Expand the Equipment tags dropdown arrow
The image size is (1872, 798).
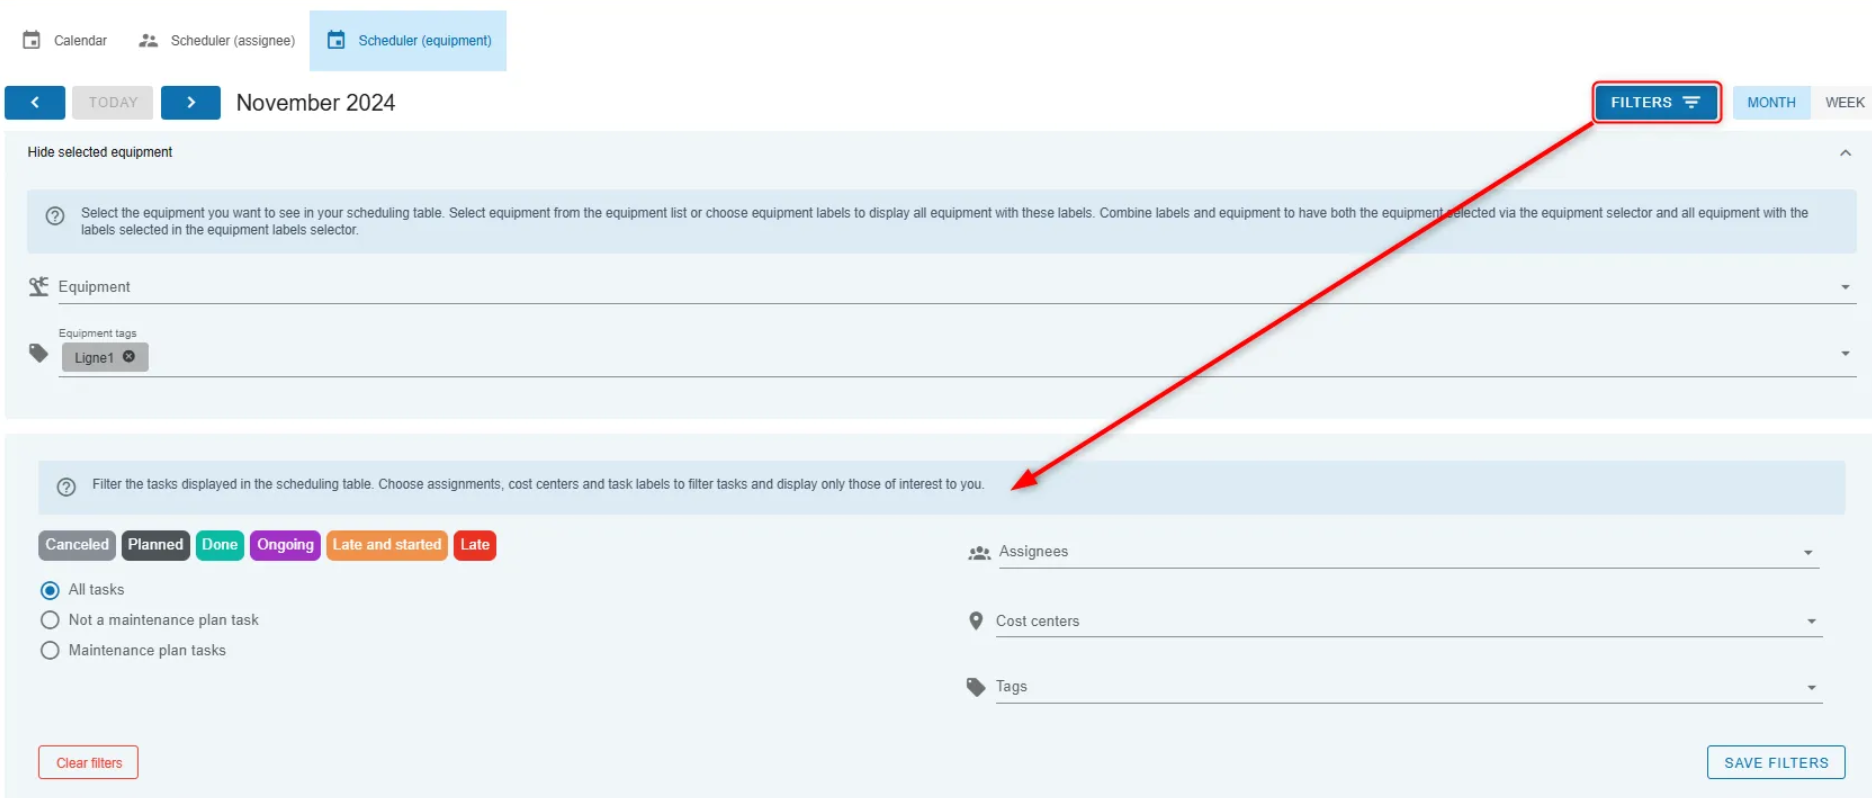click(x=1845, y=353)
